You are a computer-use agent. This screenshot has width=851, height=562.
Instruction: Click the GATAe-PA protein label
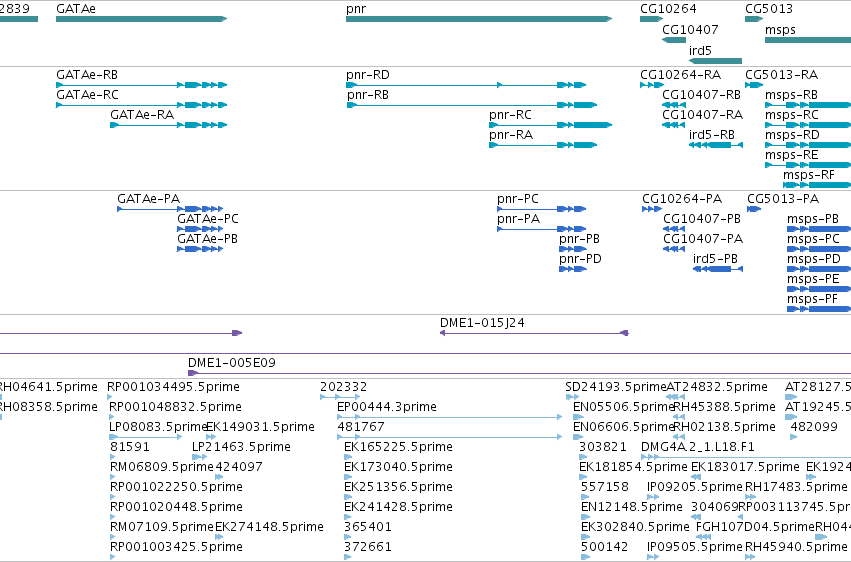[x=148, y=199]
